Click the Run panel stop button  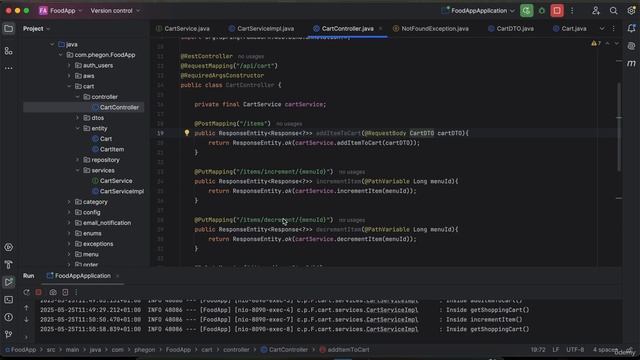(38, 292)
